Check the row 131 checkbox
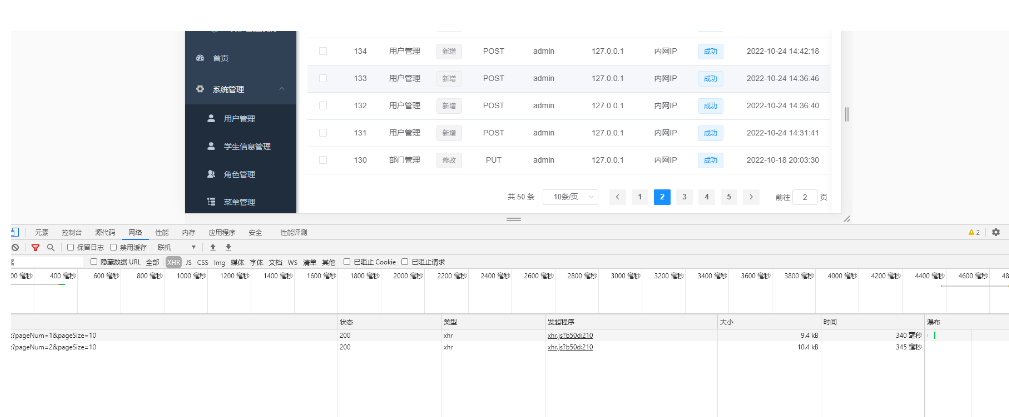 [323, 133]
